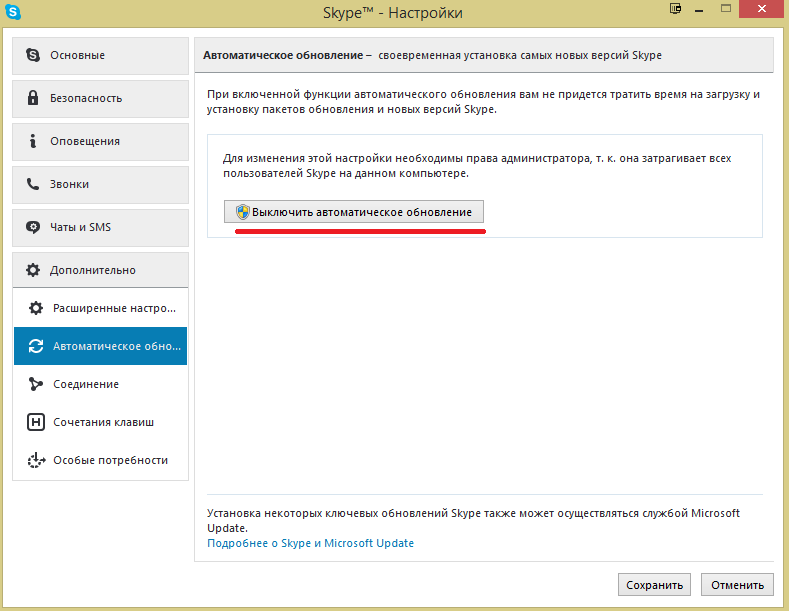Click the chat bubble icon for Чаты и SMS

point(33,227)
